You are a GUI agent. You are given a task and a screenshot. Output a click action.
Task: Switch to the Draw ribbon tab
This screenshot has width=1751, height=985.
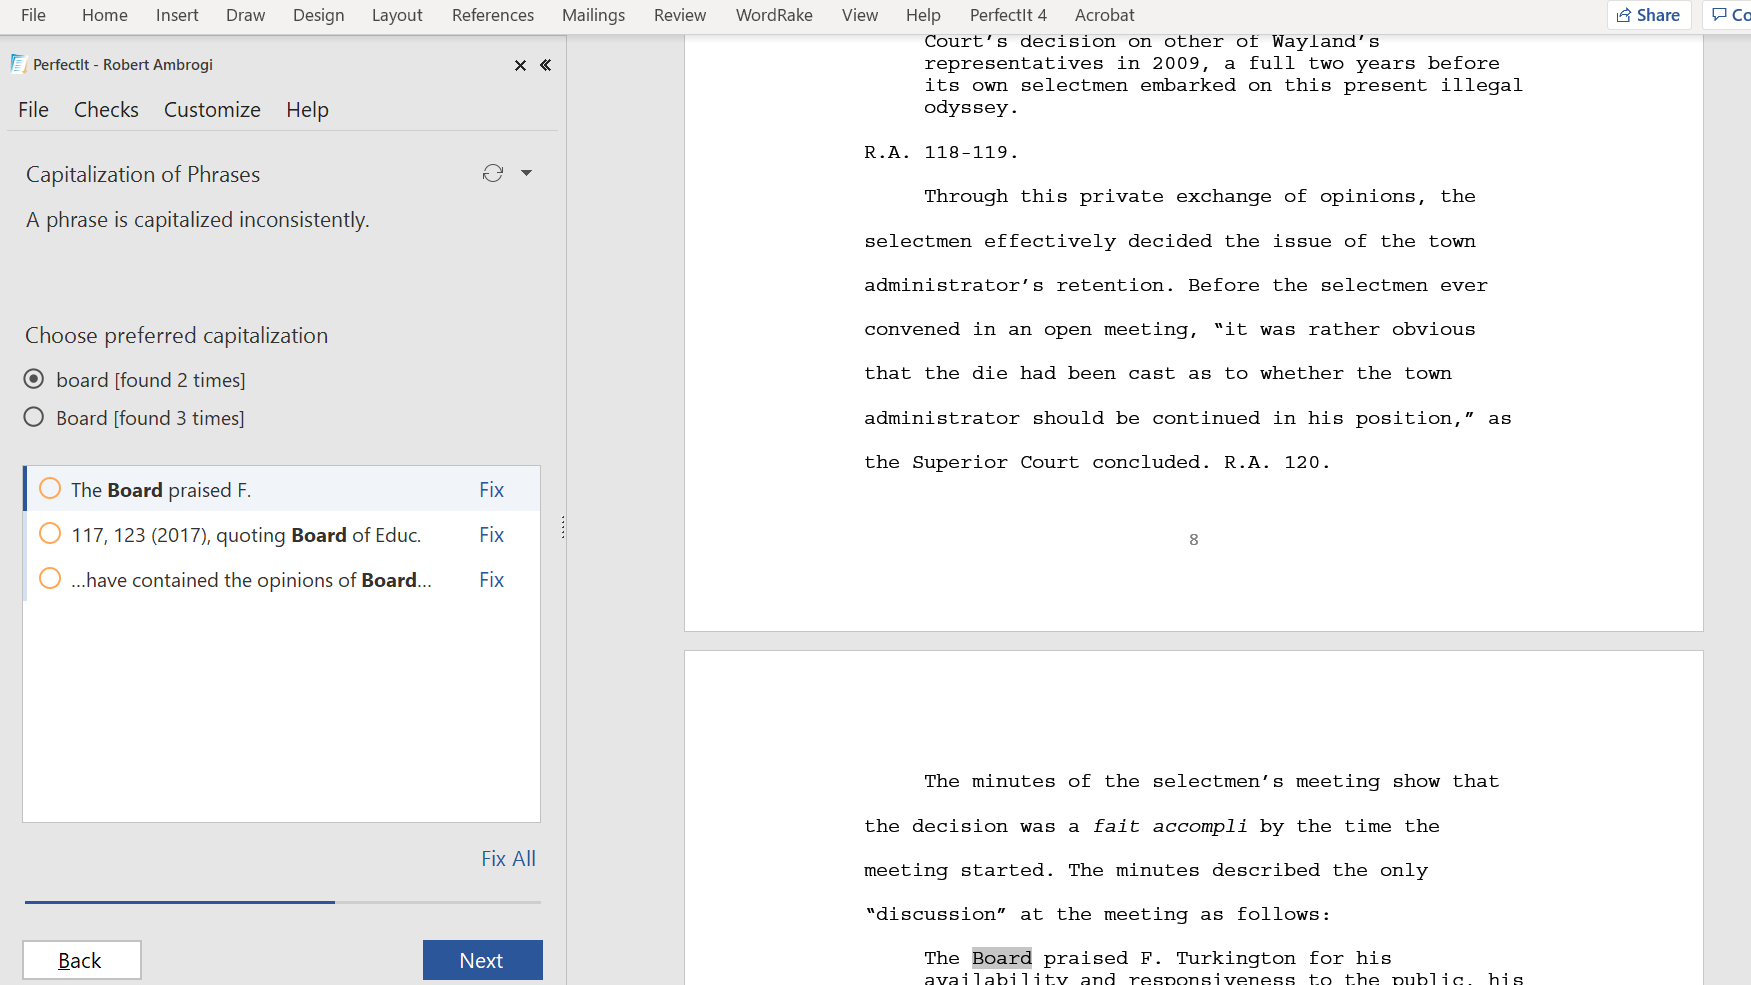245,15
